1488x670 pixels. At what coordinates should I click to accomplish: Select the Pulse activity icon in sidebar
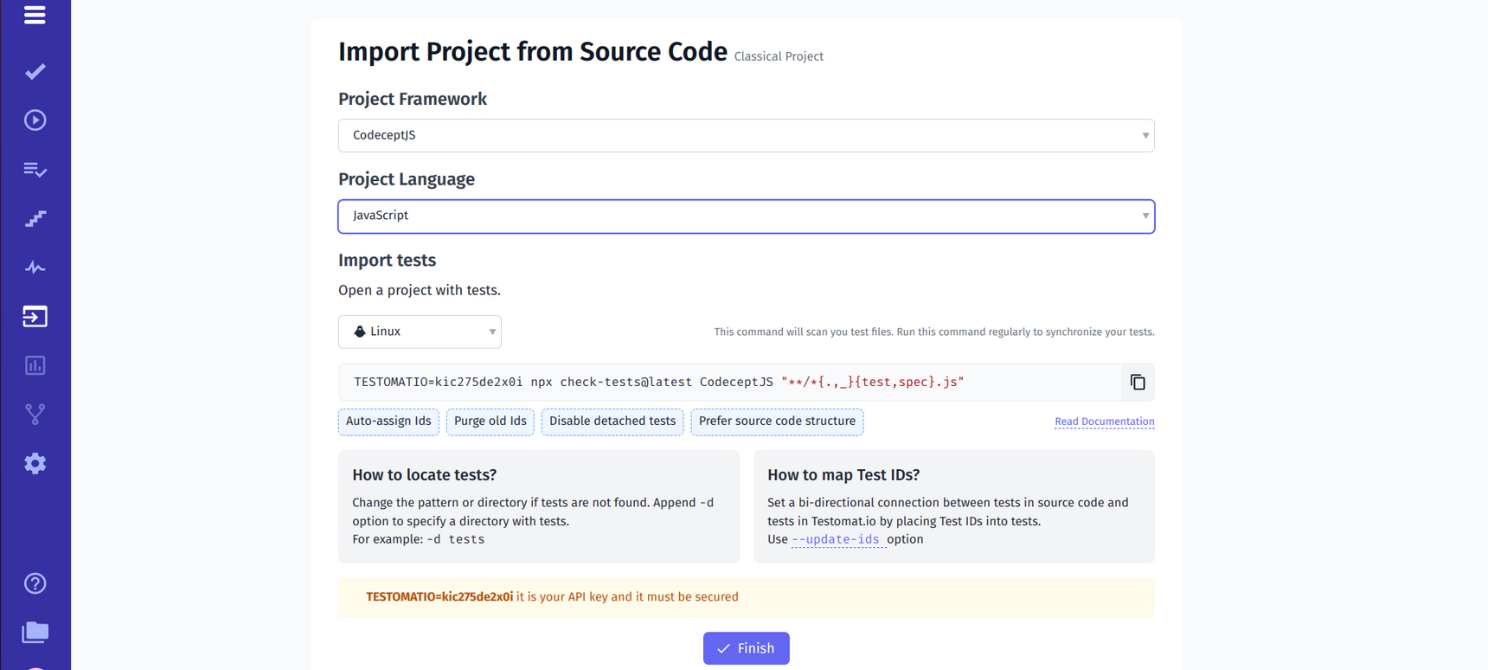point(35,267)
